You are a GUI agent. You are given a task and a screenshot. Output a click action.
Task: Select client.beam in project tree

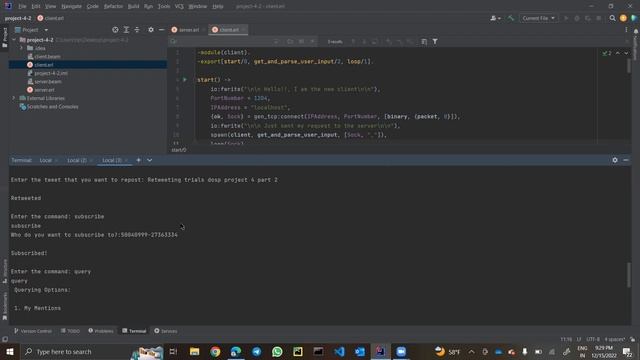coord(47,56)
